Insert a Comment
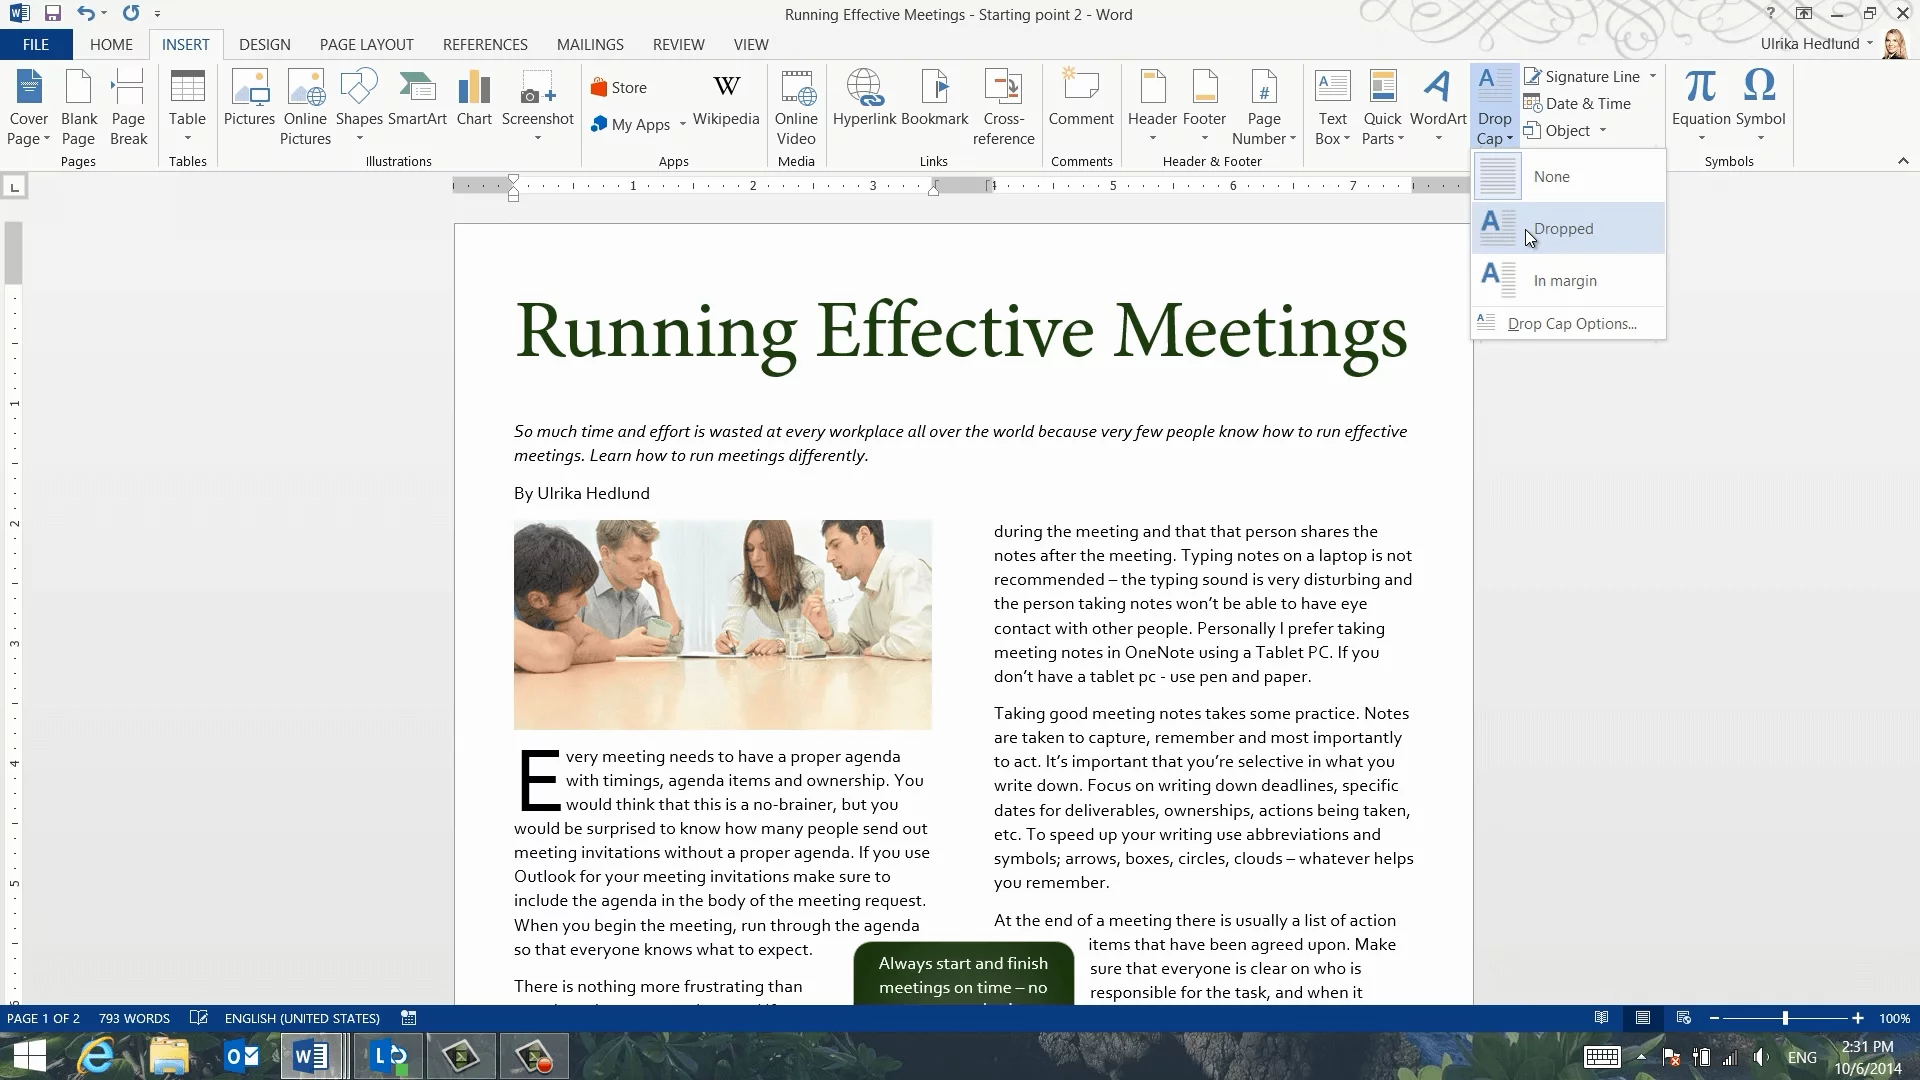Image resolution: width=1920 pixels, height=1080 pixels. 1080,100
